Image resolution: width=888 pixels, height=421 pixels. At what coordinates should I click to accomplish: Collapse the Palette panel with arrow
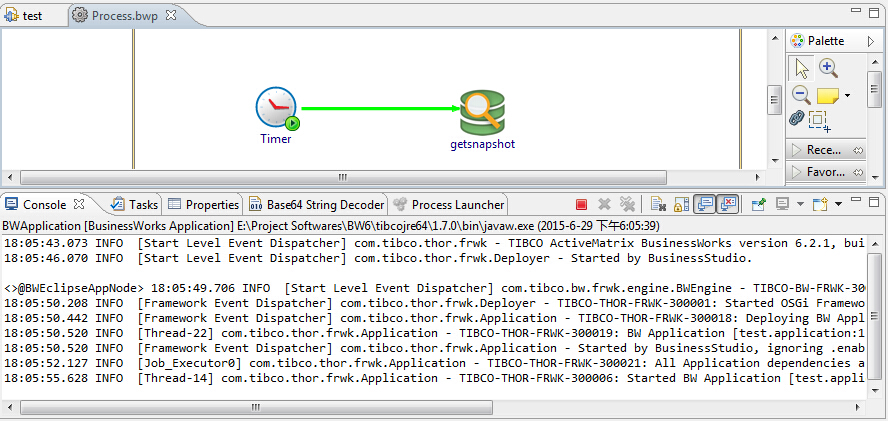(x=871, y=41)
